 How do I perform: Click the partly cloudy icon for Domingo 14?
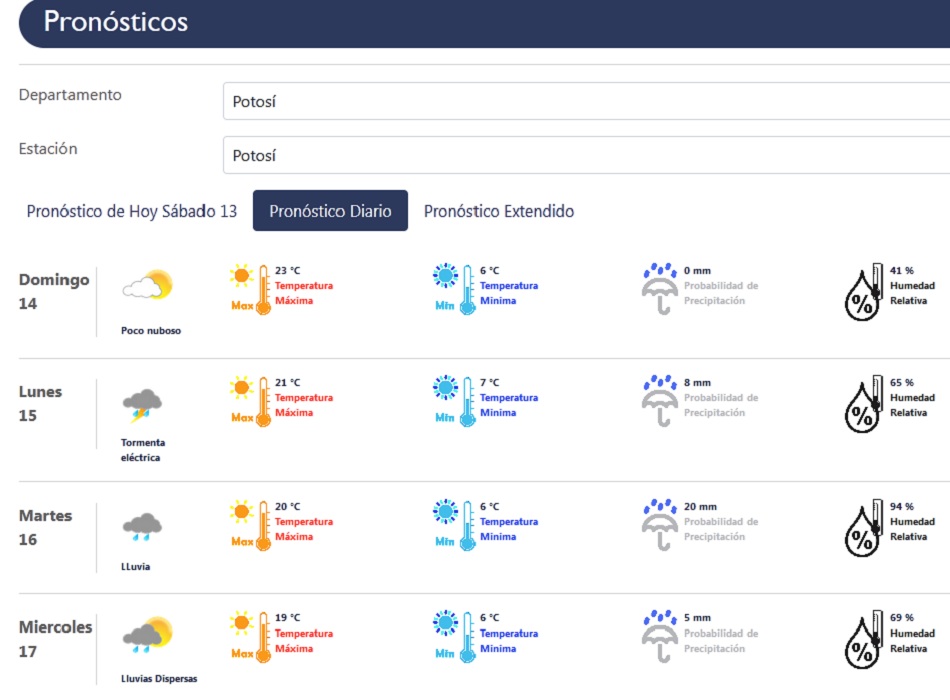[148, 286]
